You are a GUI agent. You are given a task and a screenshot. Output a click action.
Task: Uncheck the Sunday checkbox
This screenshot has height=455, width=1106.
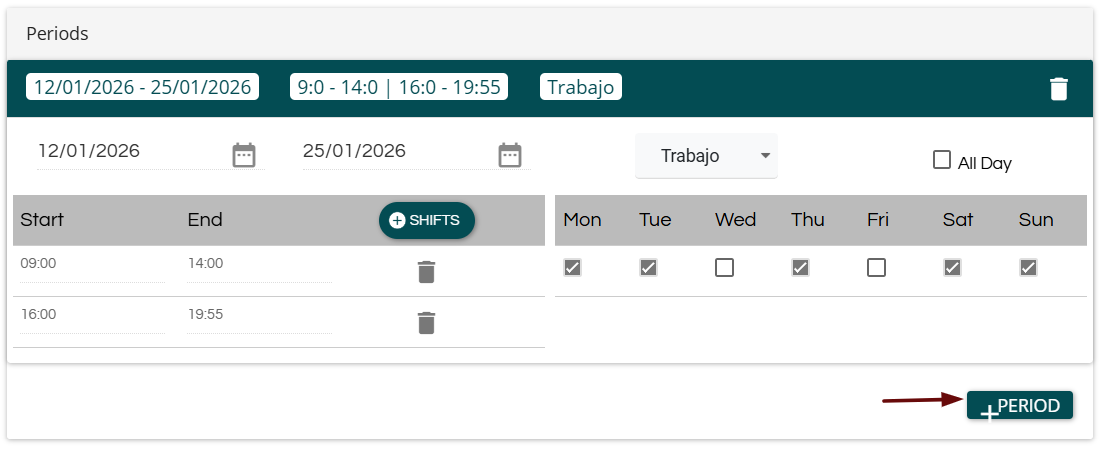[1028, 267]
